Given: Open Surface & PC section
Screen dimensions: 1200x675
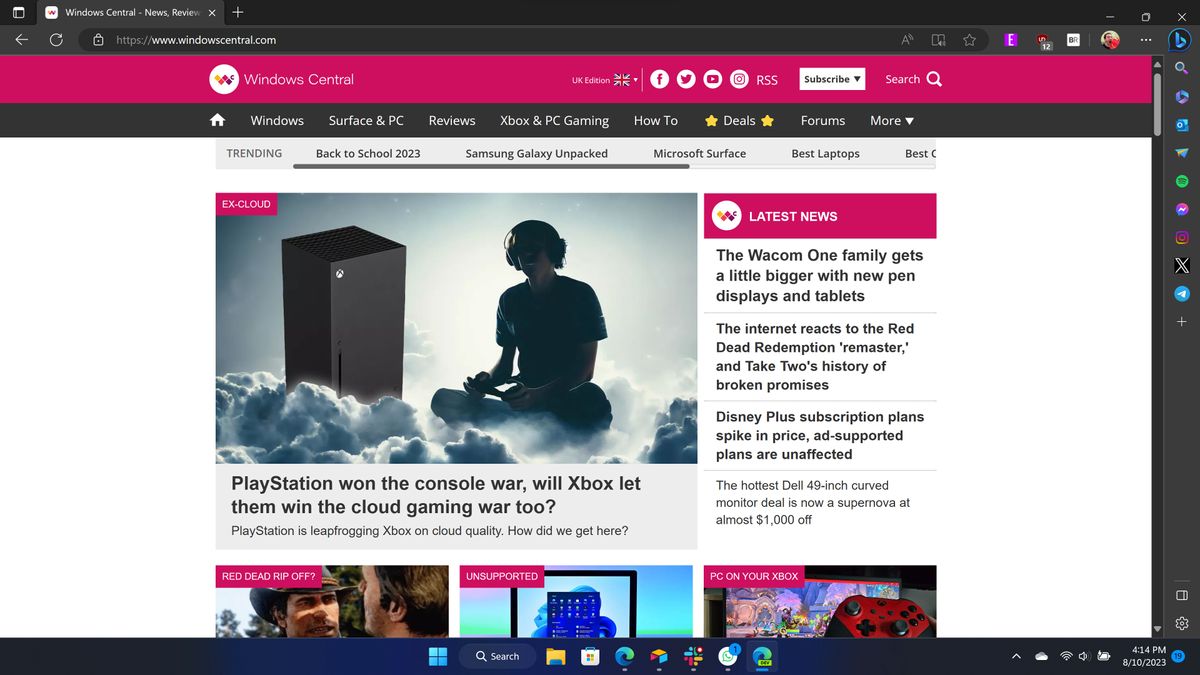Looking at the screenshot, I should [366, 120].
